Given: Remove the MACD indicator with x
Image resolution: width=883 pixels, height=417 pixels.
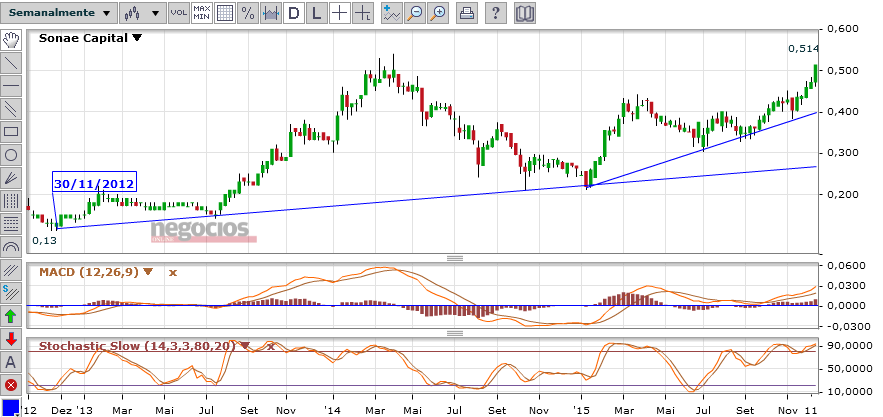Looking at the screenshot, I should click(x=172, y=272).
